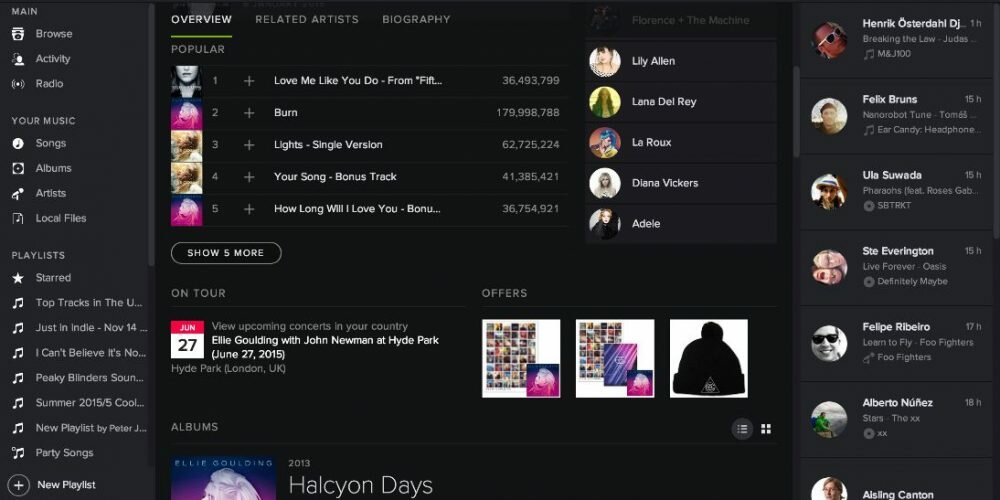Viewport: 1000px width, 500px height.
Task: Open the Activity section icon
Action: (18, 59)
